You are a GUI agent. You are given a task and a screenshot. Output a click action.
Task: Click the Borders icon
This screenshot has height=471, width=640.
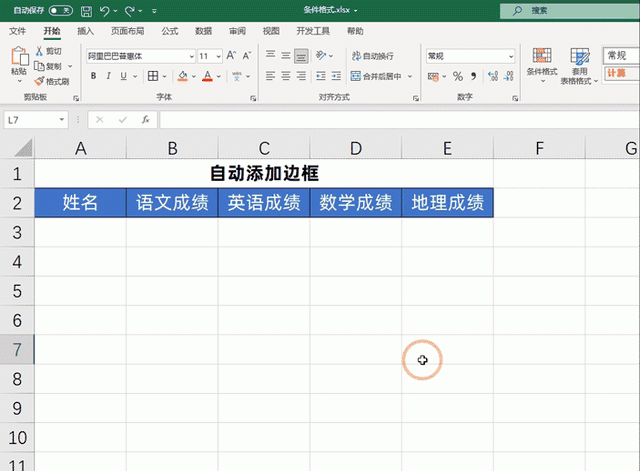tap(153, 76)
